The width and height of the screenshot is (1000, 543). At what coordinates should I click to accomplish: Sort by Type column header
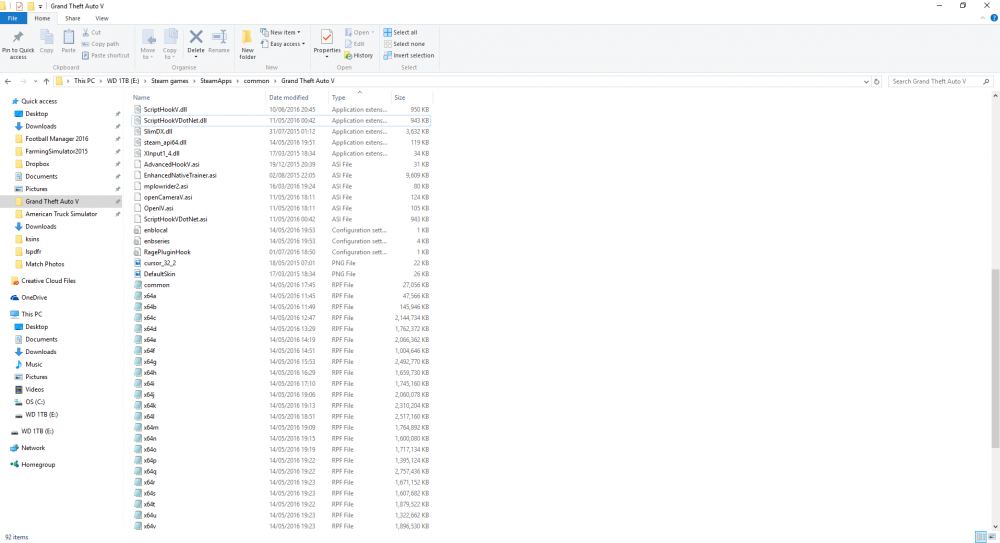(360, 98)
